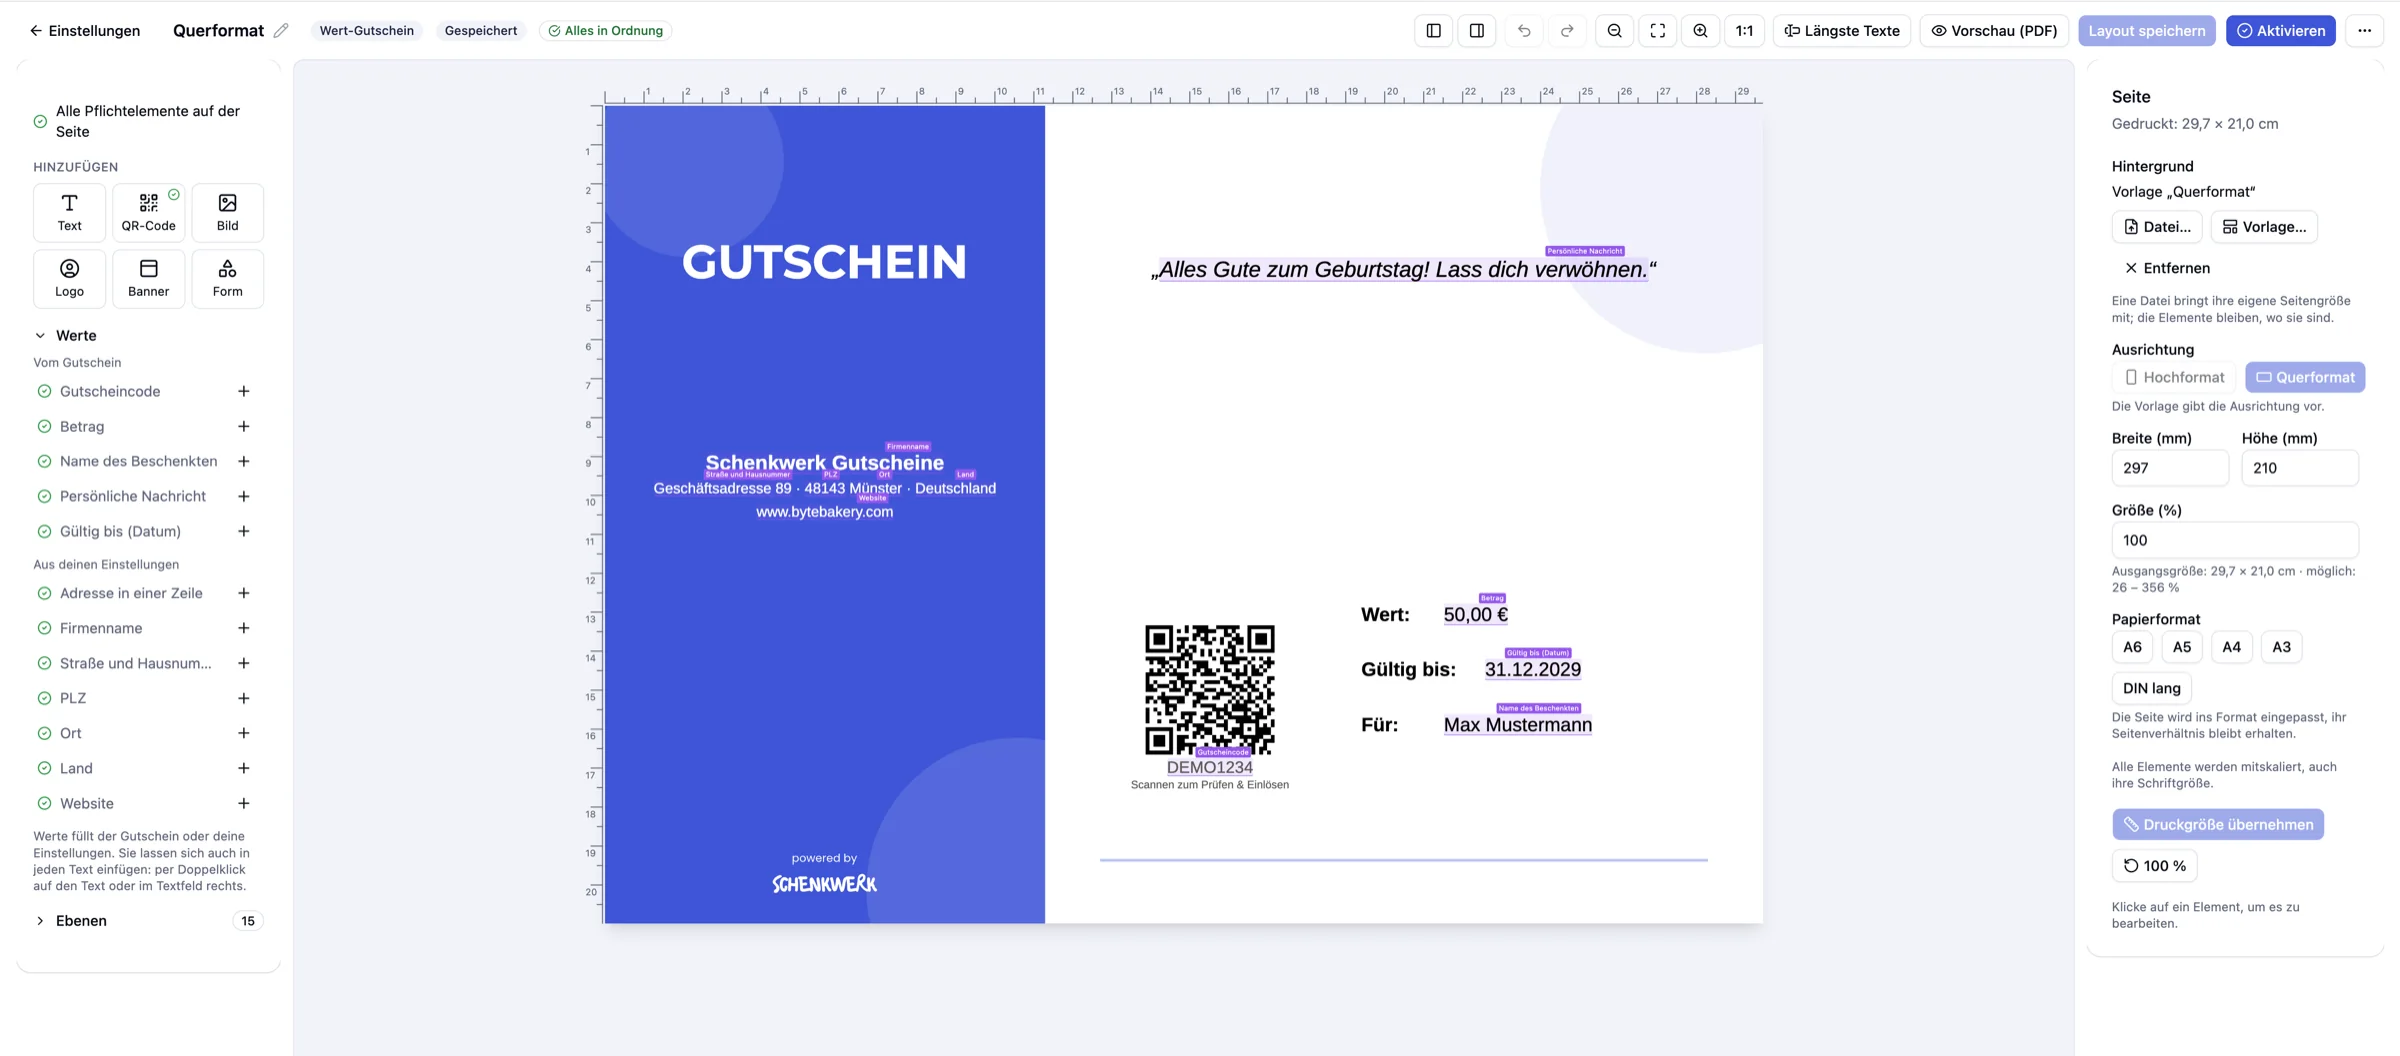Viewport: 2400px width, 1056px height.
Task: Click the Höhe (mm) field
Action: pos(2300,468)
